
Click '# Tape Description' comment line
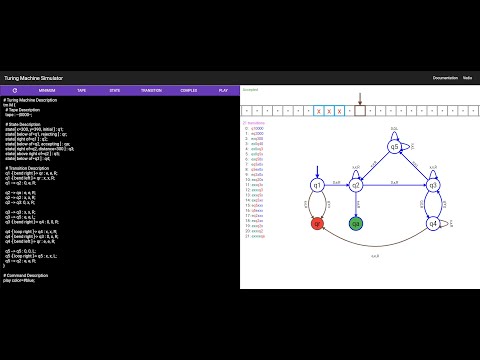[x=22, y=110]
